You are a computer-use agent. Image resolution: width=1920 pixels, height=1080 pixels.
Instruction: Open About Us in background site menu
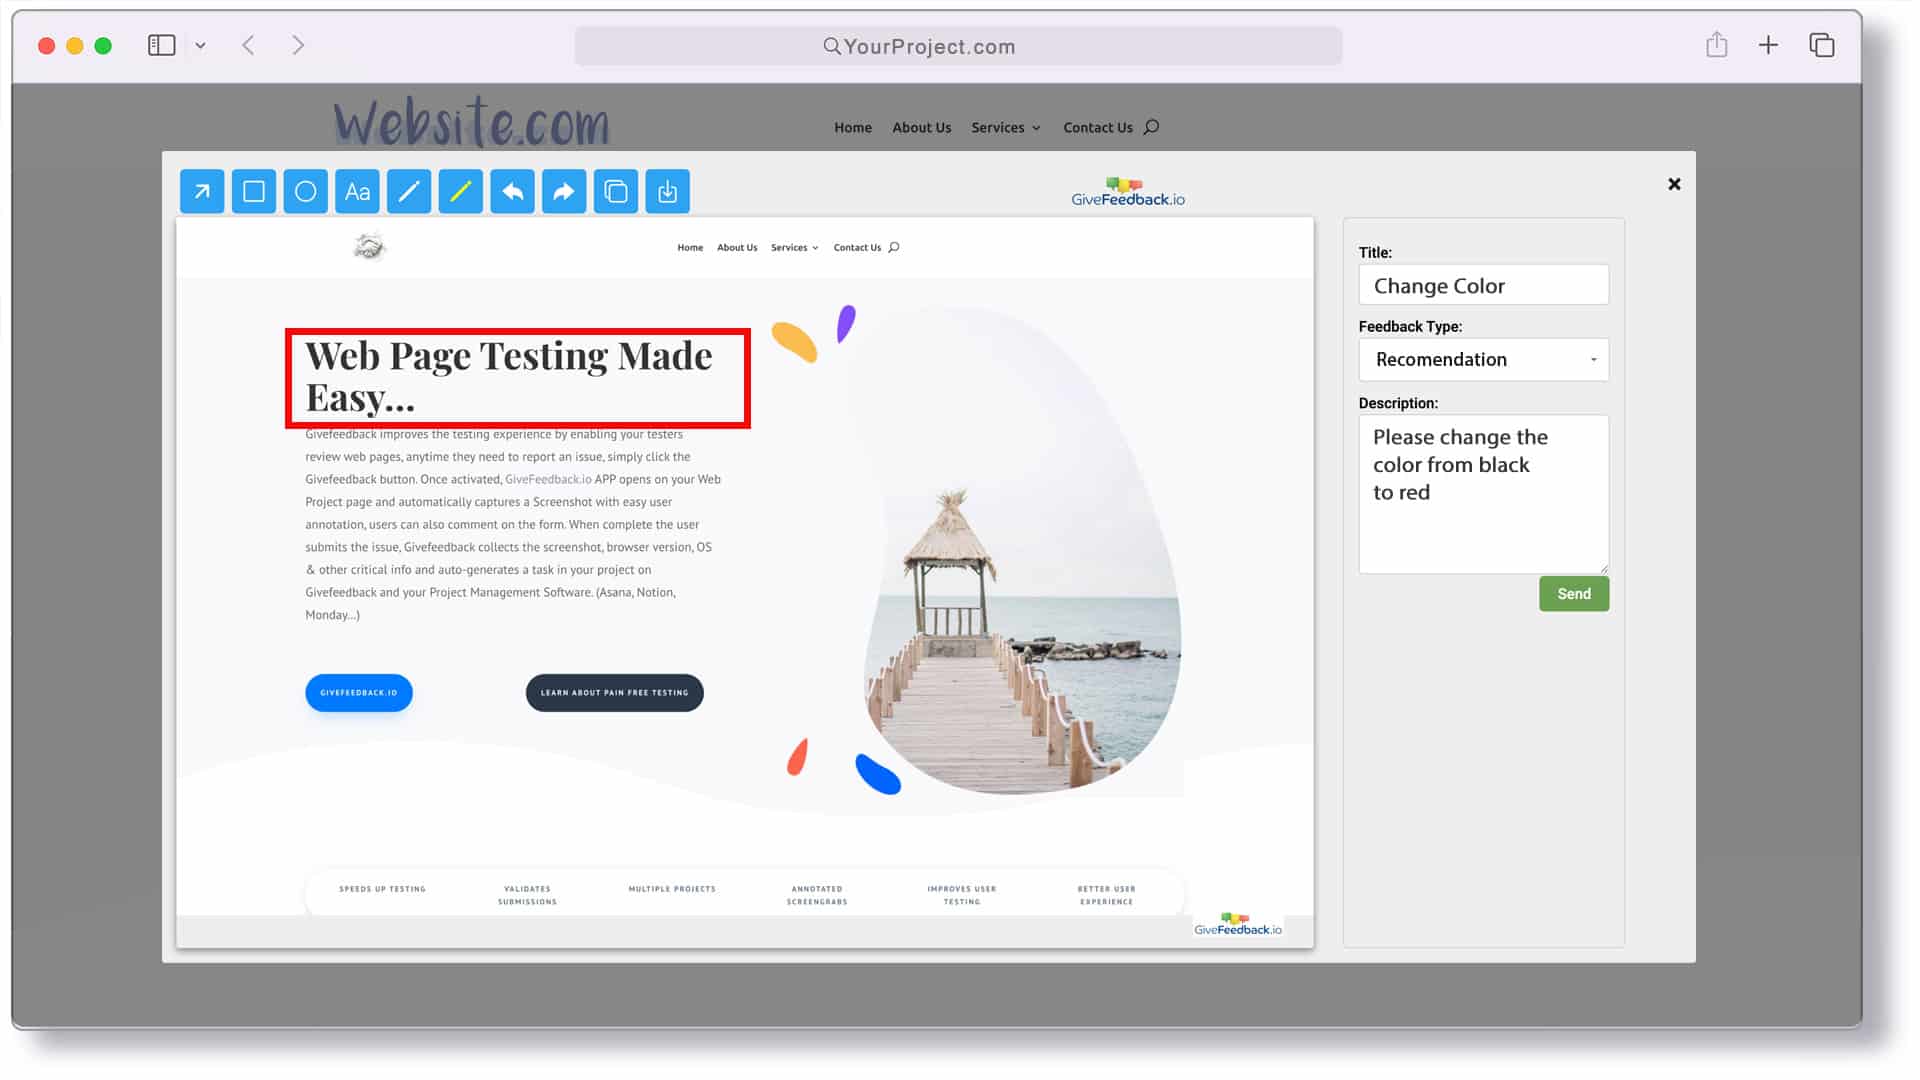coord(921,127)
